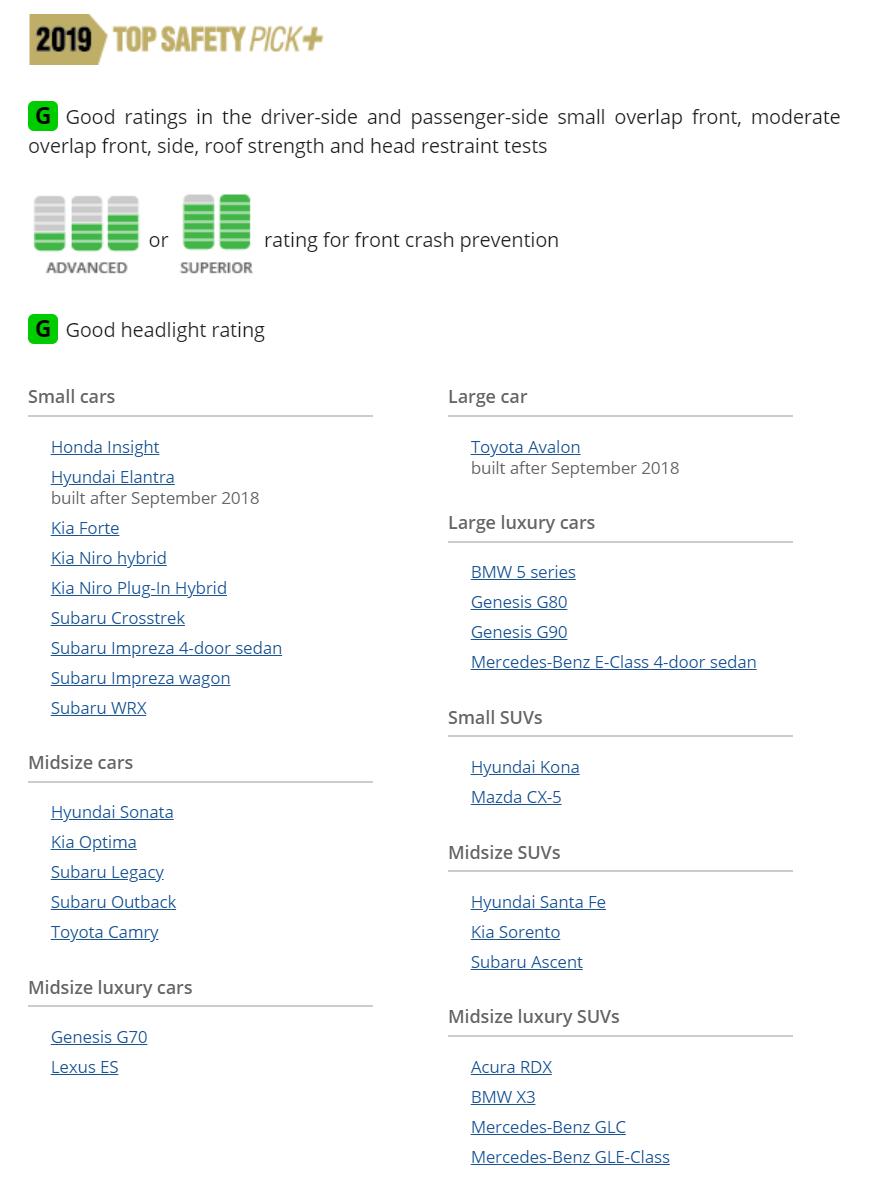Open the Mercedes-Benz GLE-Class link

(570, 1157)
